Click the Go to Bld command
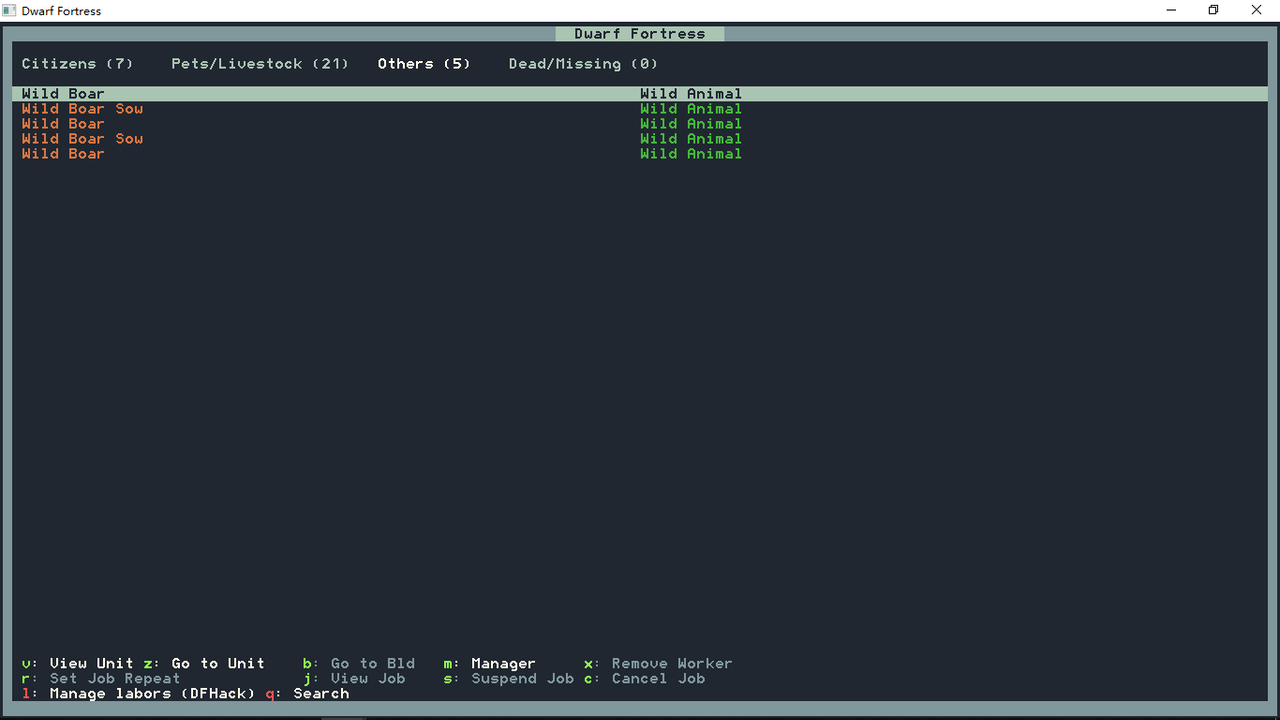This screenshot has width=1280, height=720. point(359,664)
